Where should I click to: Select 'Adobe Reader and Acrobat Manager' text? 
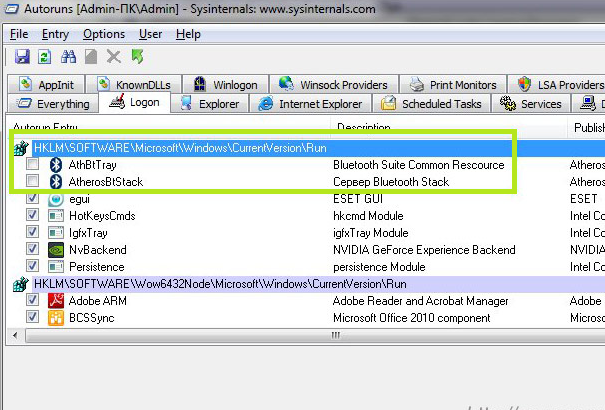421,301
